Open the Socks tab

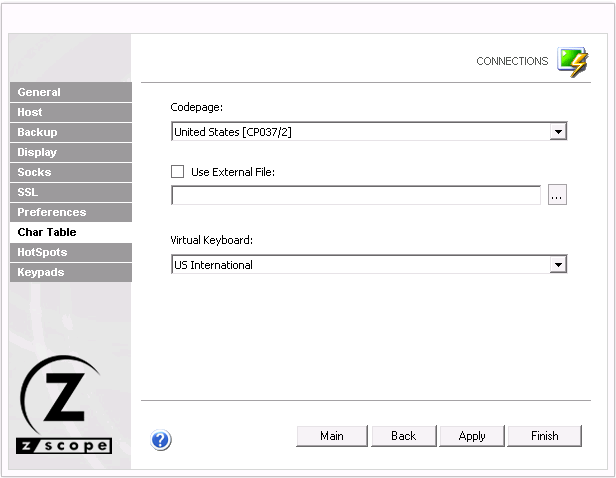pos(71,172)
